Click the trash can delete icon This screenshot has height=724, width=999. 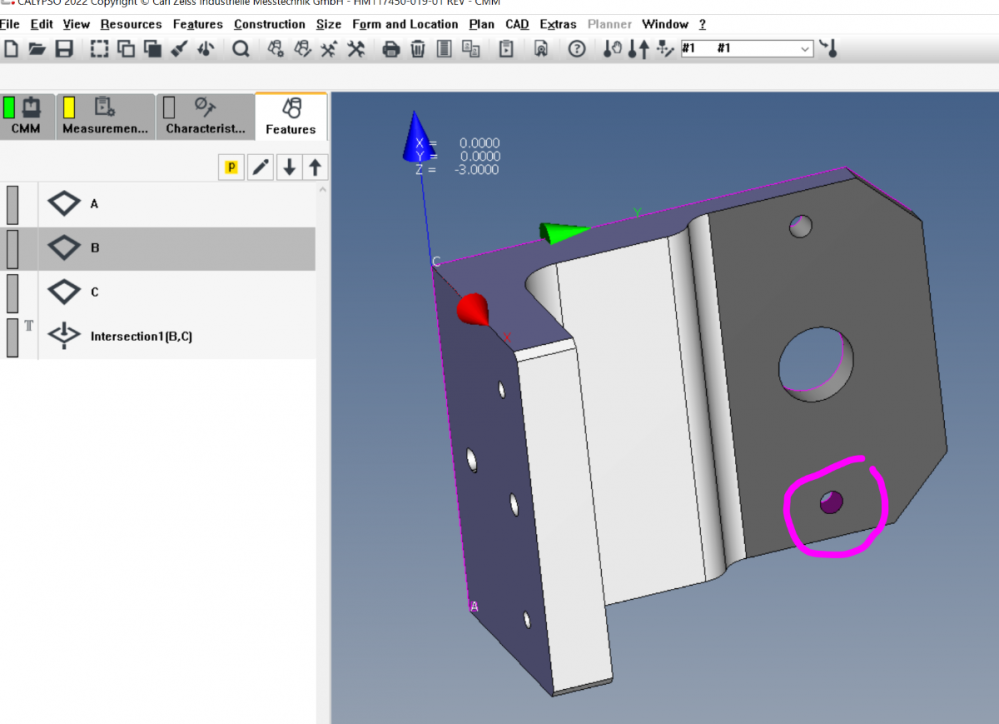click(x=418, y=48)
